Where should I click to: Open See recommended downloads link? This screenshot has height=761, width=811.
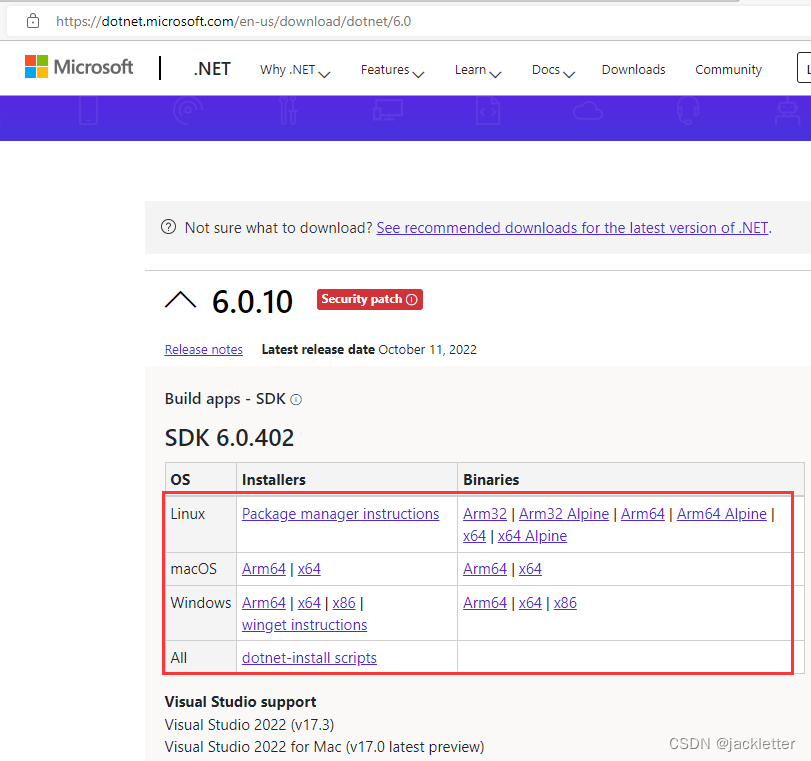572,228
